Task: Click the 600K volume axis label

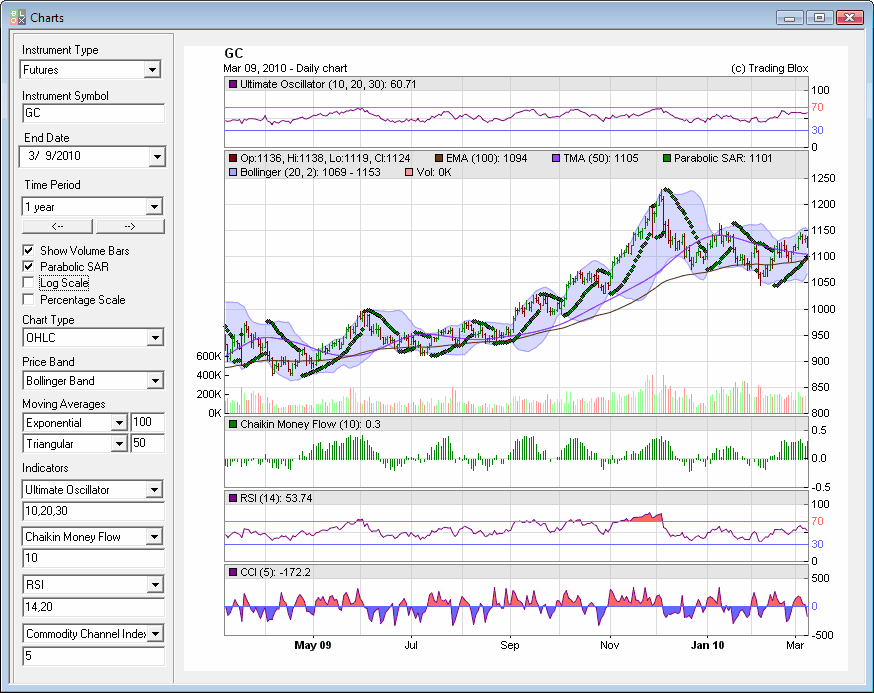Action: pos(208,356)
